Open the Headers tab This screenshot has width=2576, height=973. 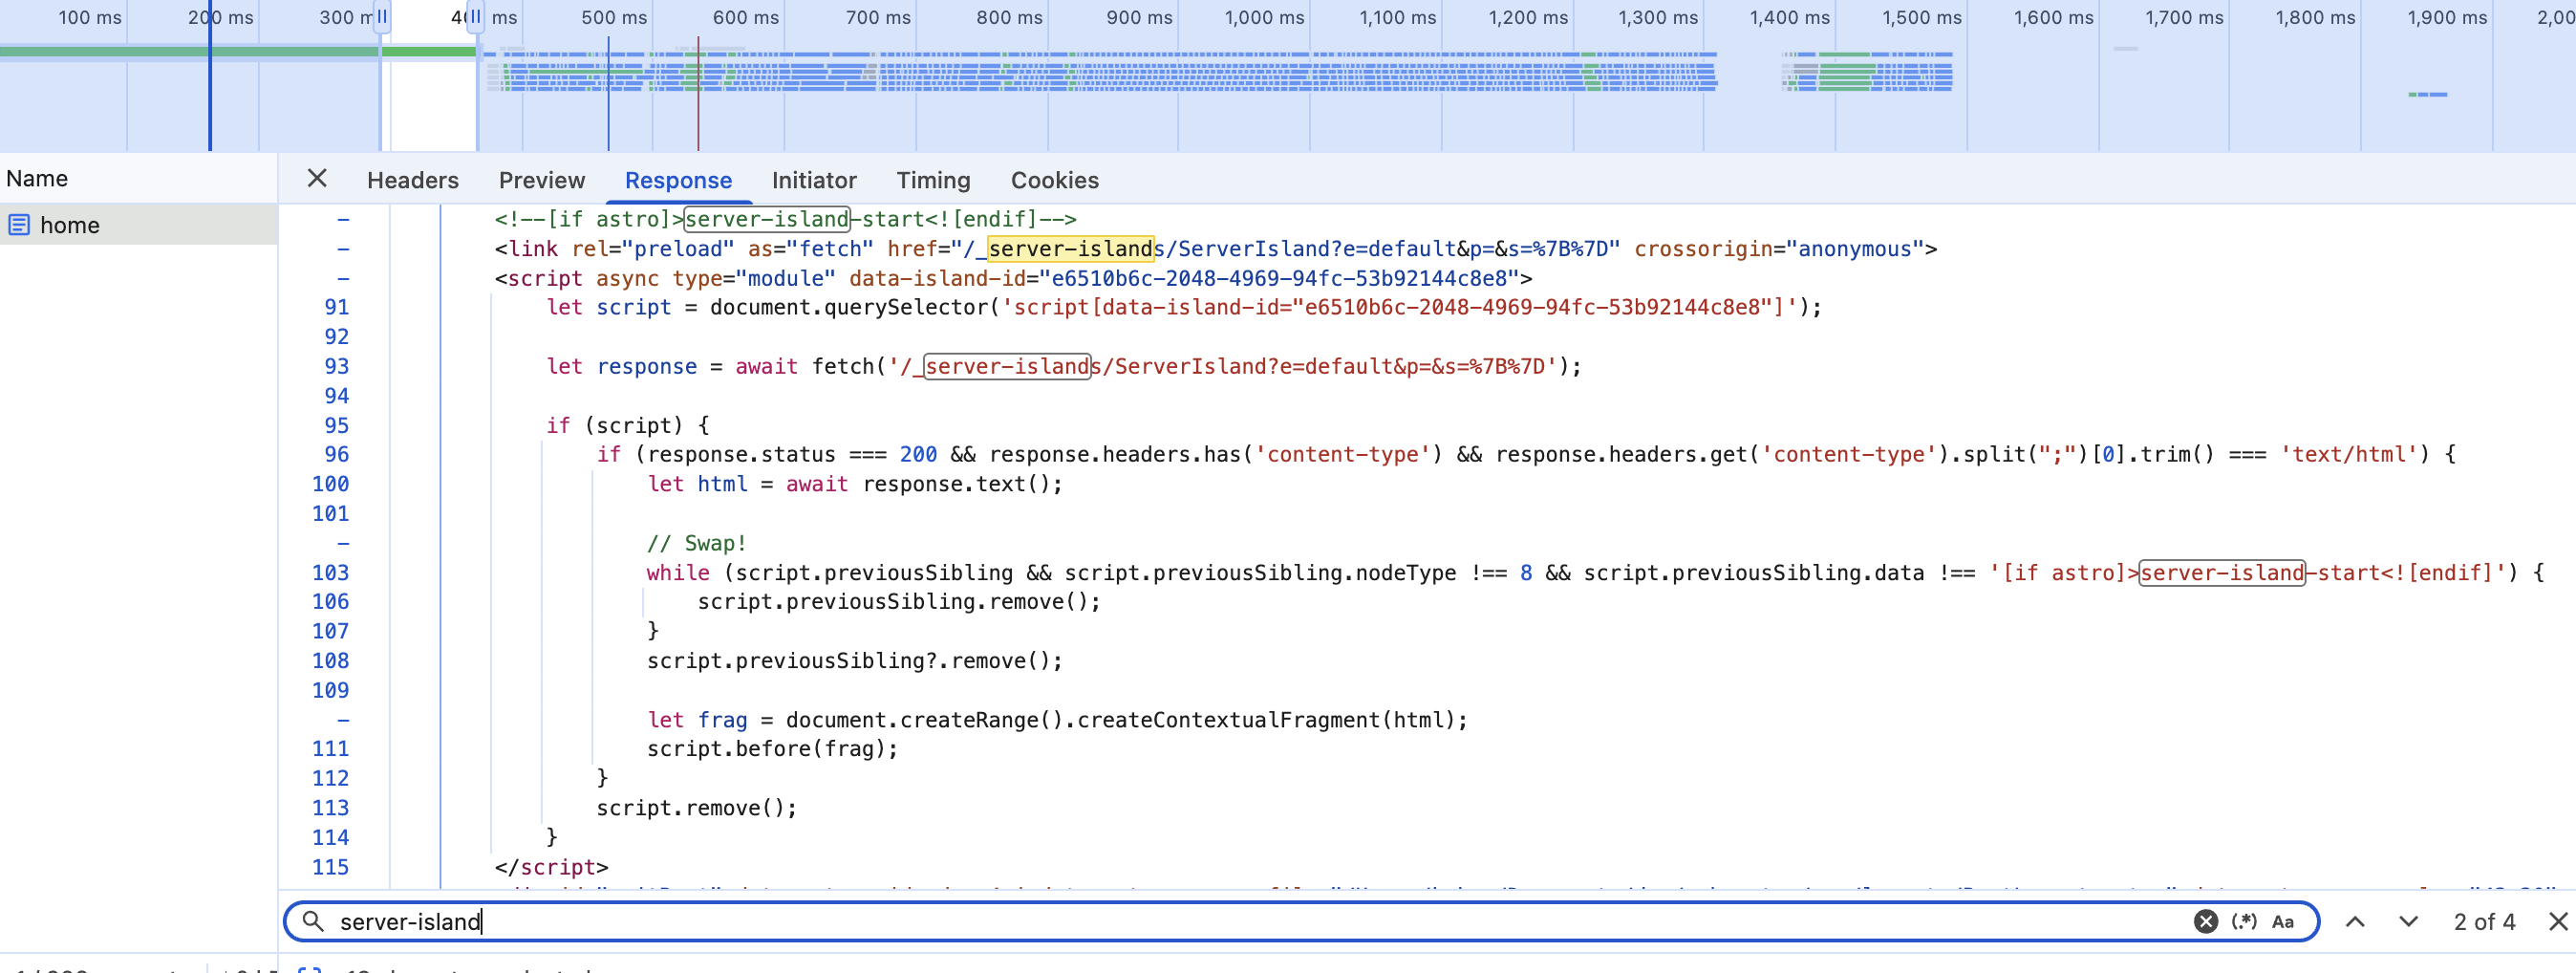tap(412, 180)
